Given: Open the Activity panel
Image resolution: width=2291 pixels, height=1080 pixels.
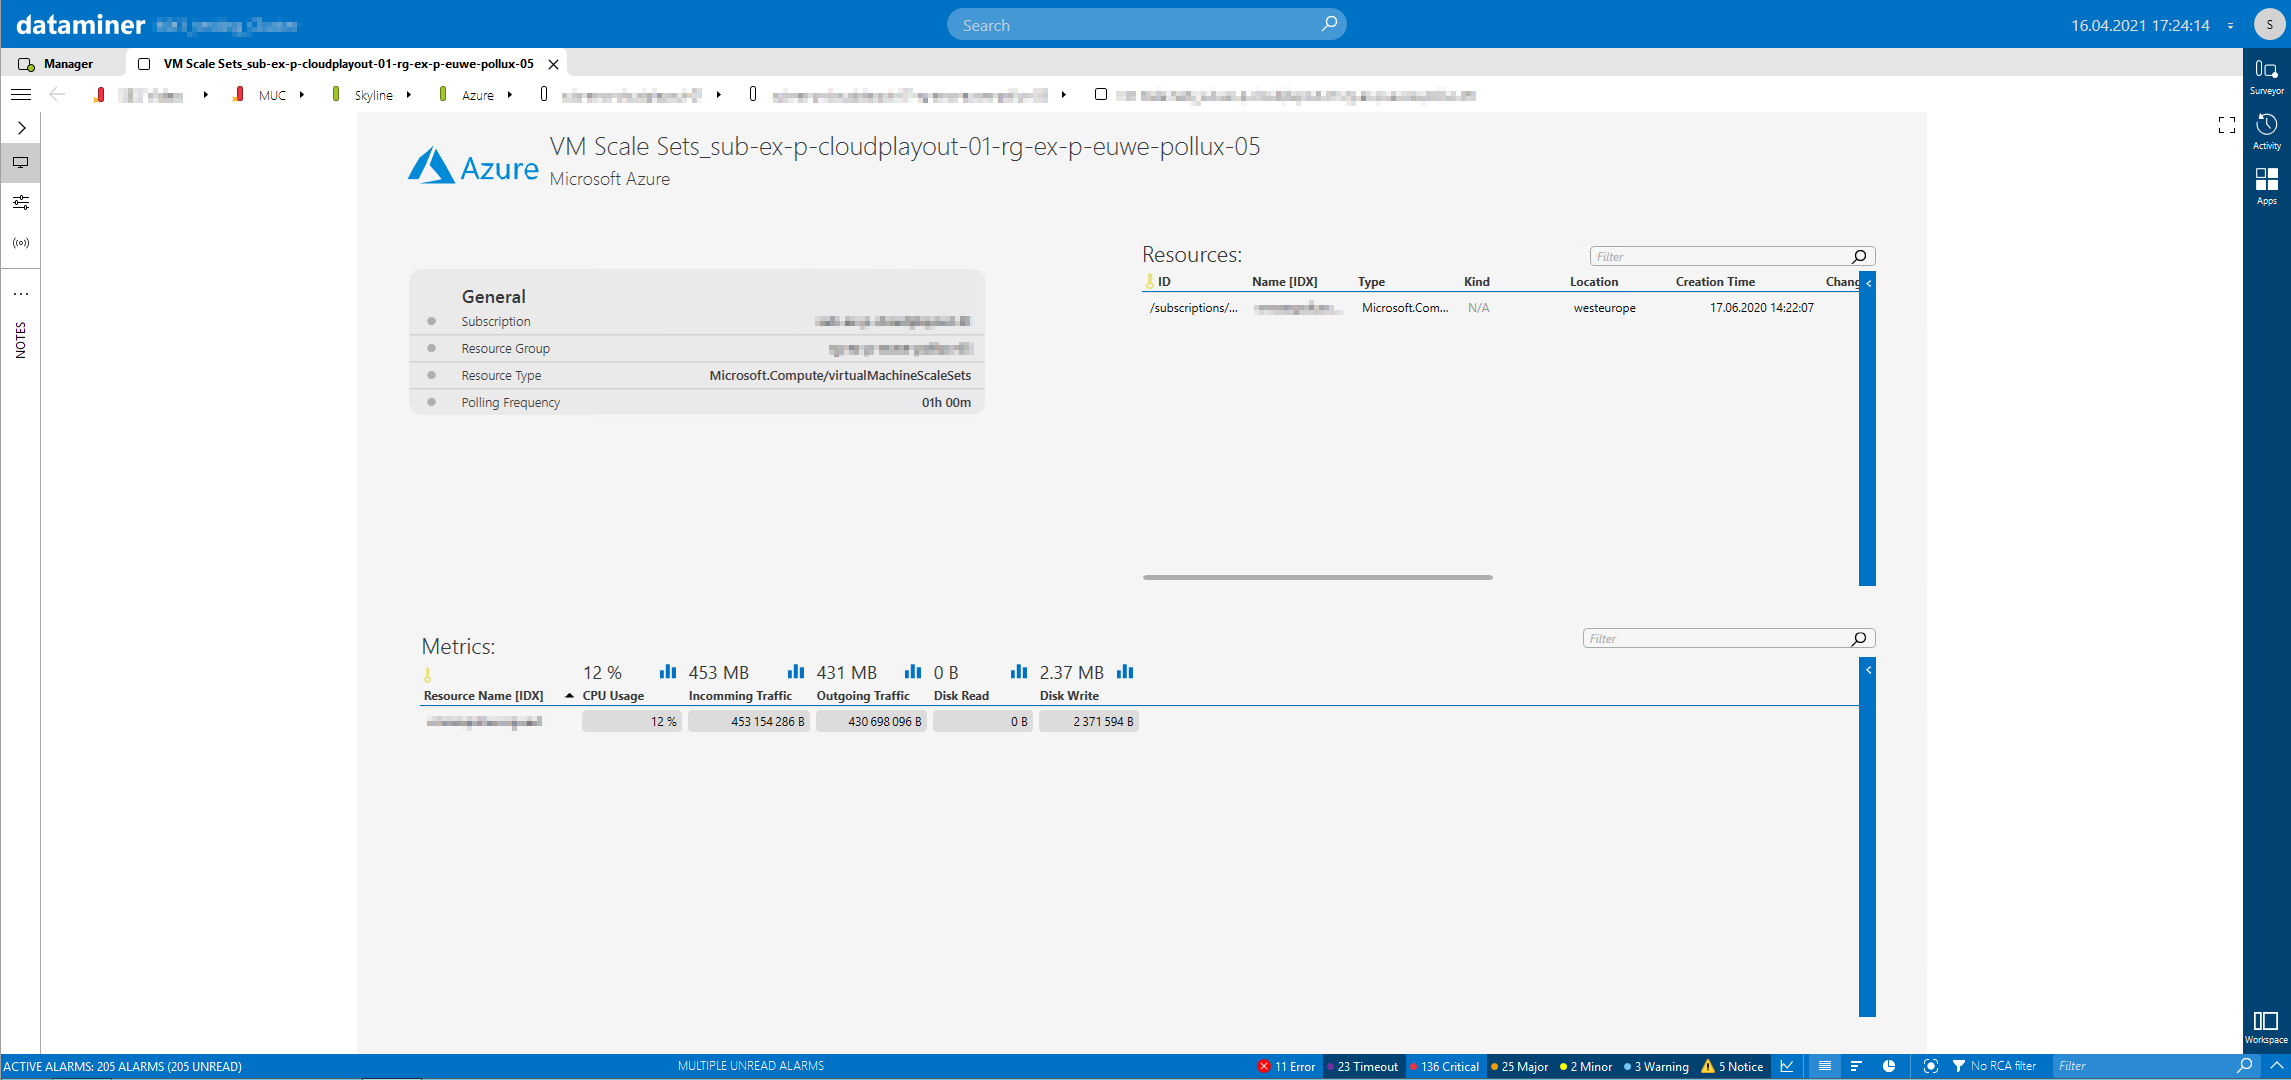Looking at the screenshot, I should (x=2266, y=131).
